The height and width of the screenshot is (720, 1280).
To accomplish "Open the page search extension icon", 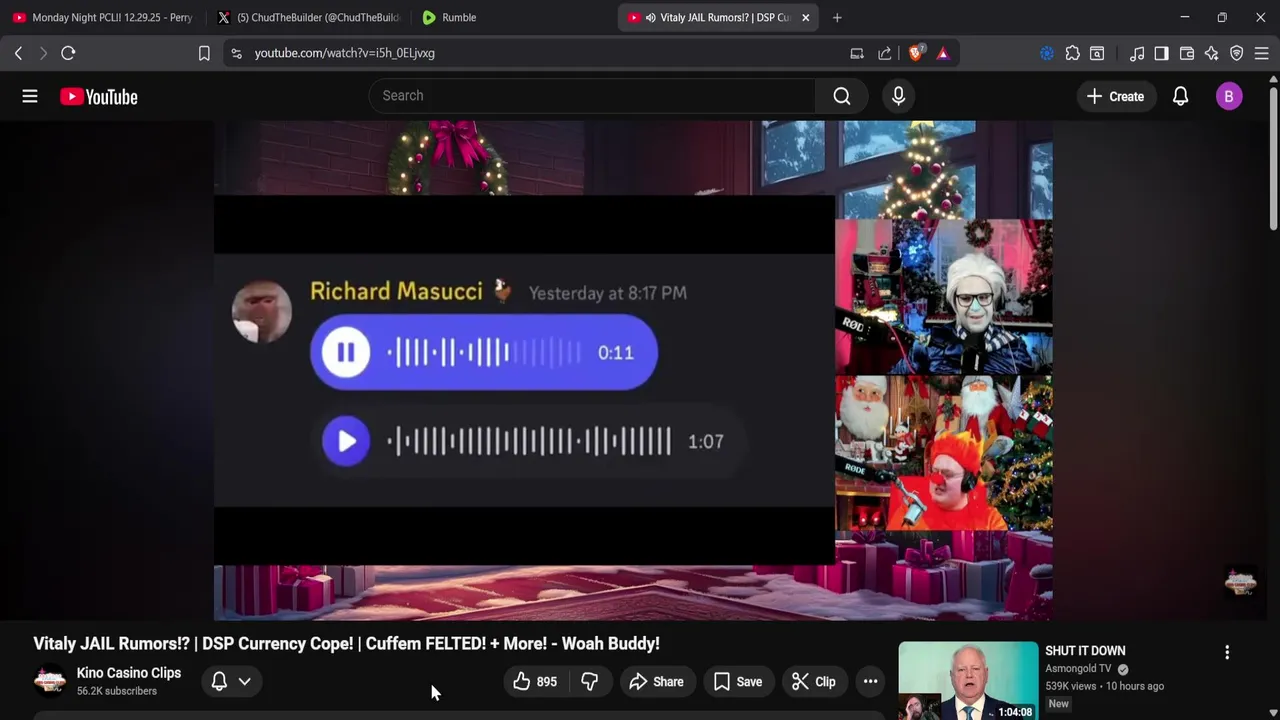I will (1097, 53).
